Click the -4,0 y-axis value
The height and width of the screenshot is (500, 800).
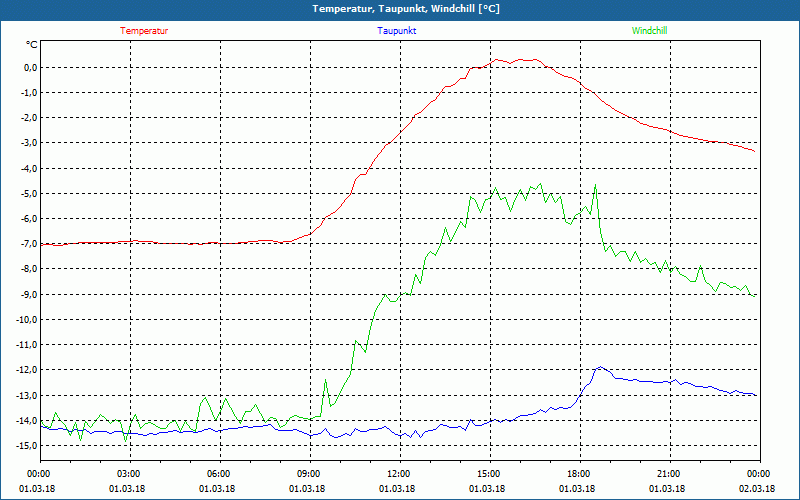[x=29, y=168]
